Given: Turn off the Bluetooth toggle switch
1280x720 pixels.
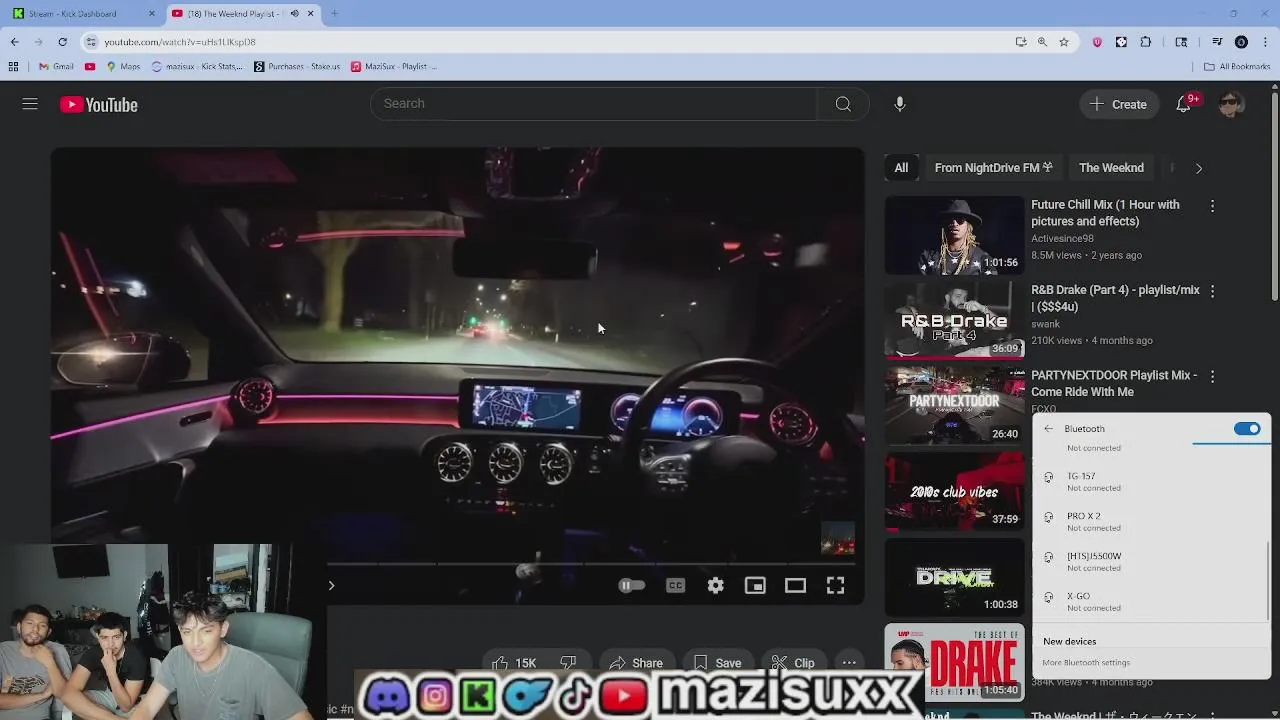Looking at the screenshot, I should (x=1247, y=429).
